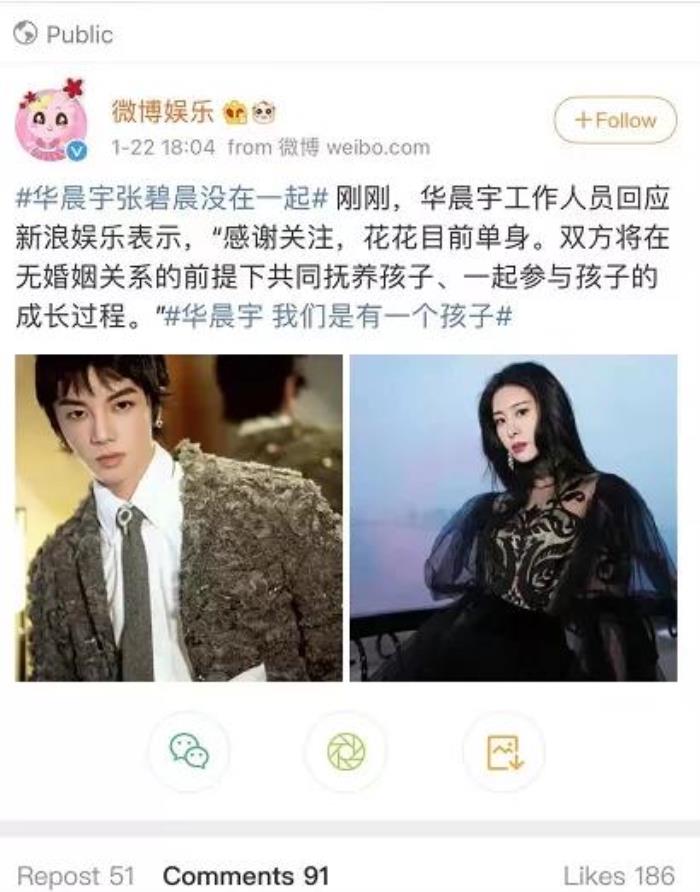Open the 微博娱乐 username link
The width and height of the screenshot is (700, 892).
point(162,112)
